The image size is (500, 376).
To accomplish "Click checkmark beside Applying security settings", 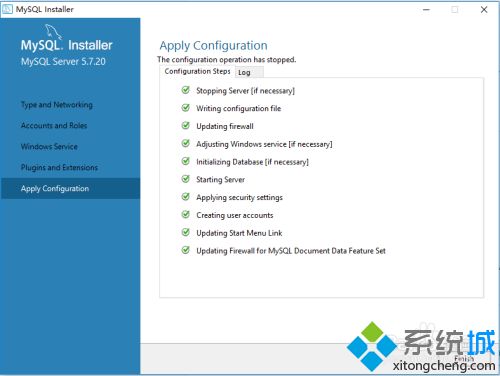I will (x=186, y=197).
